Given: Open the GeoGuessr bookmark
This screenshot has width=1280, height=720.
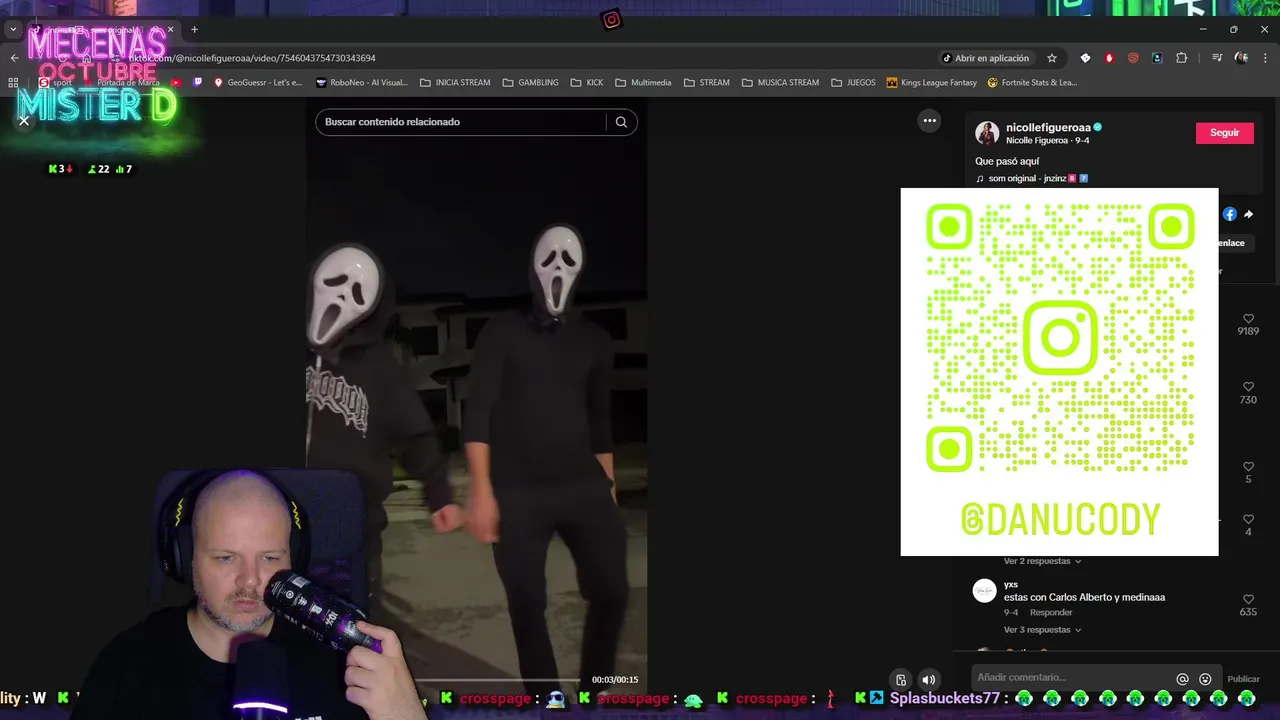Looking at the screenshot, I should click(x=257, y=83).
